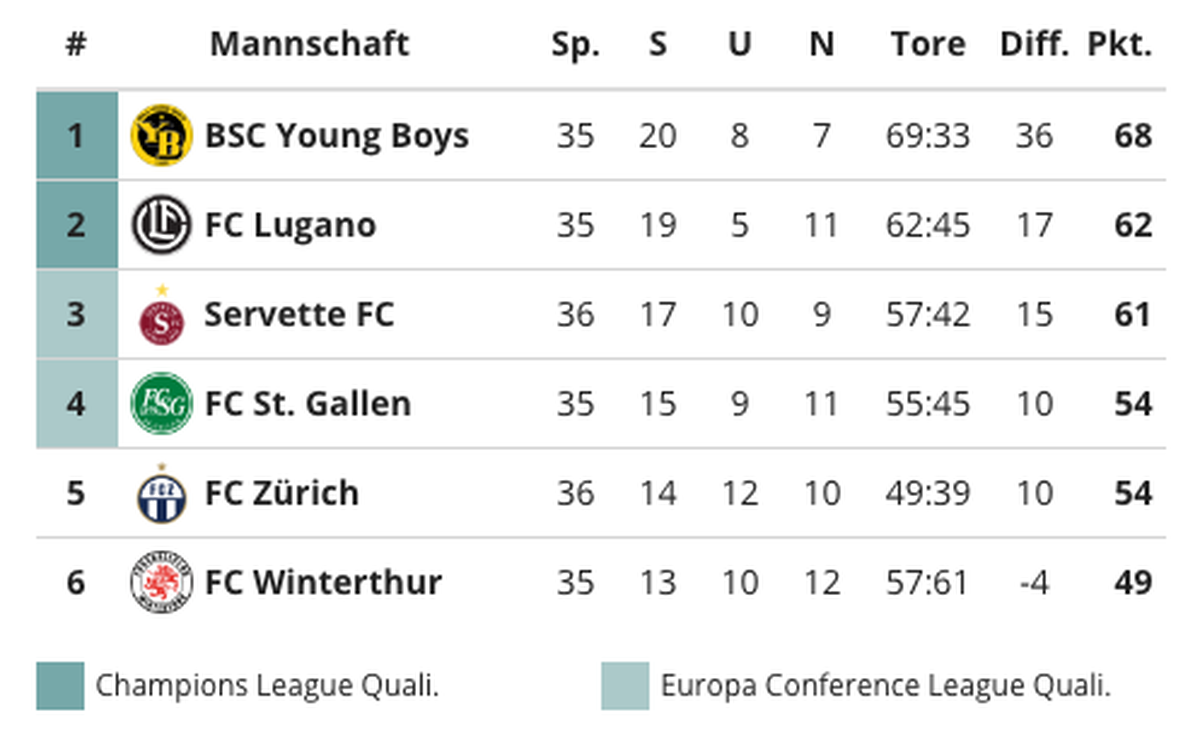Open the FC Zürich team name link
Viewport: 1200px width, 744px height.
282,493
